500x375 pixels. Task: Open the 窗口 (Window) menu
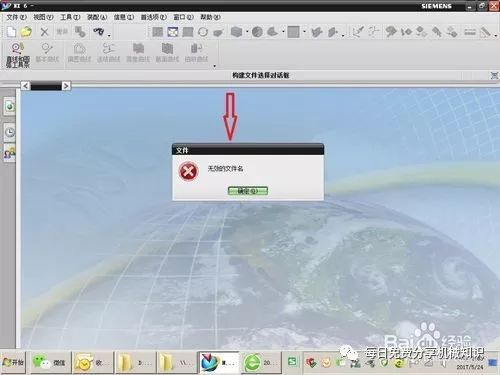(x=183, y=17)
